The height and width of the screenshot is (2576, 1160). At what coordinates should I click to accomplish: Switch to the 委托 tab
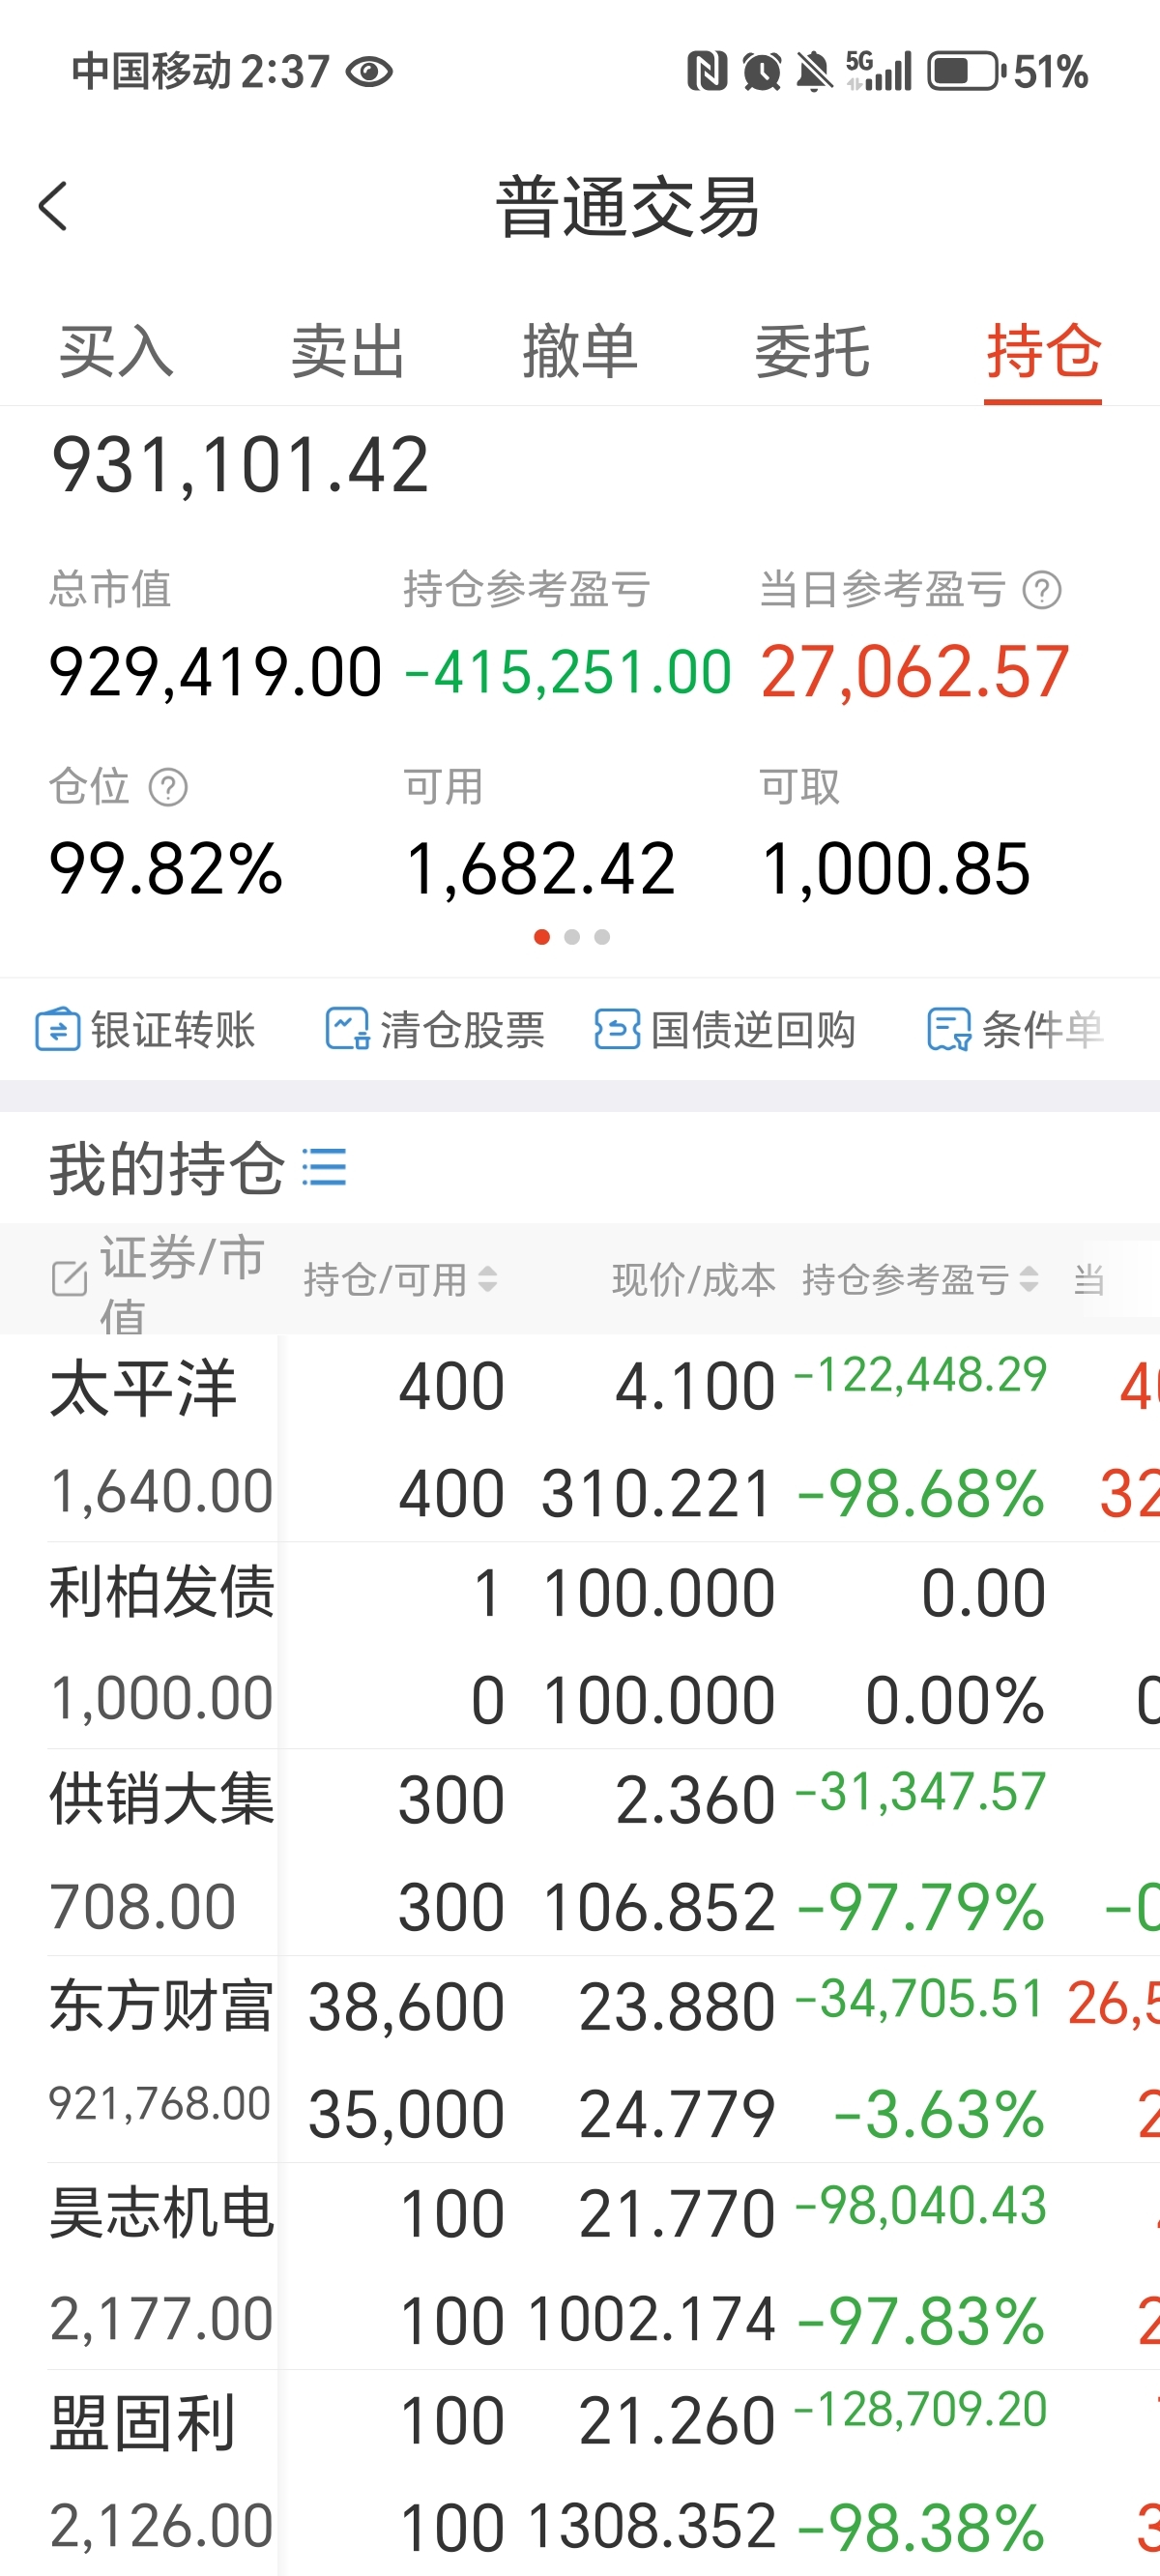coord(812,352)
